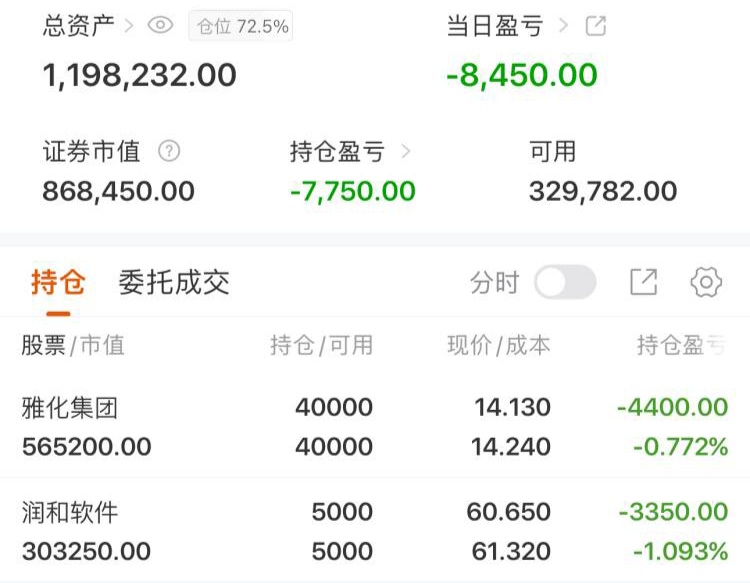Expand 当日盈亏 chevron arrow

[563, 25]
